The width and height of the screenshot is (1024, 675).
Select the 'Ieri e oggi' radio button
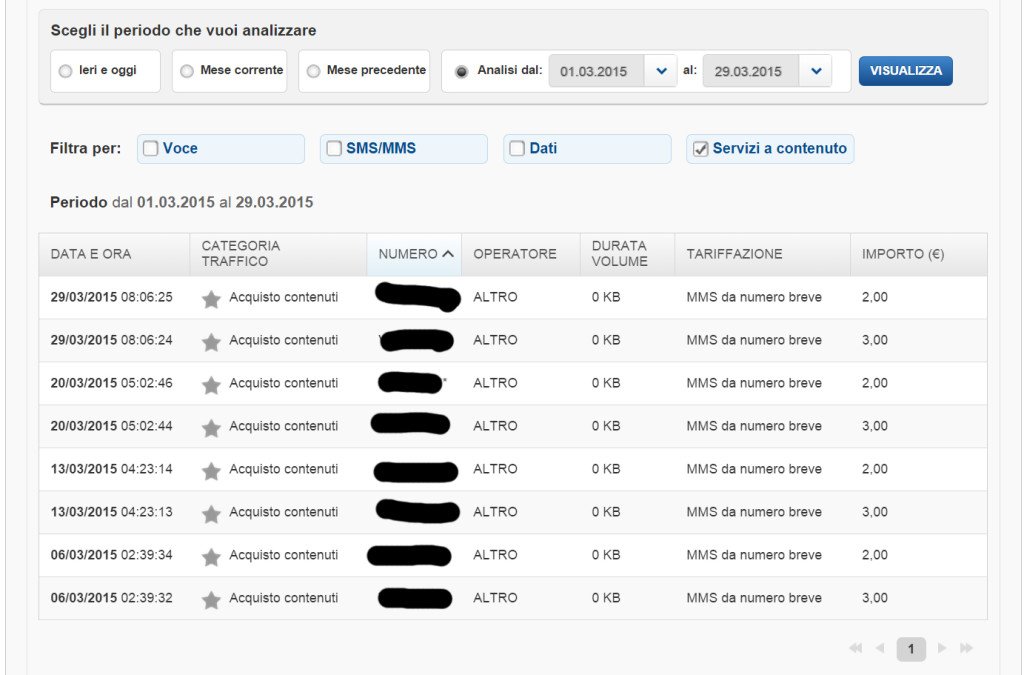tap(66, 71)
